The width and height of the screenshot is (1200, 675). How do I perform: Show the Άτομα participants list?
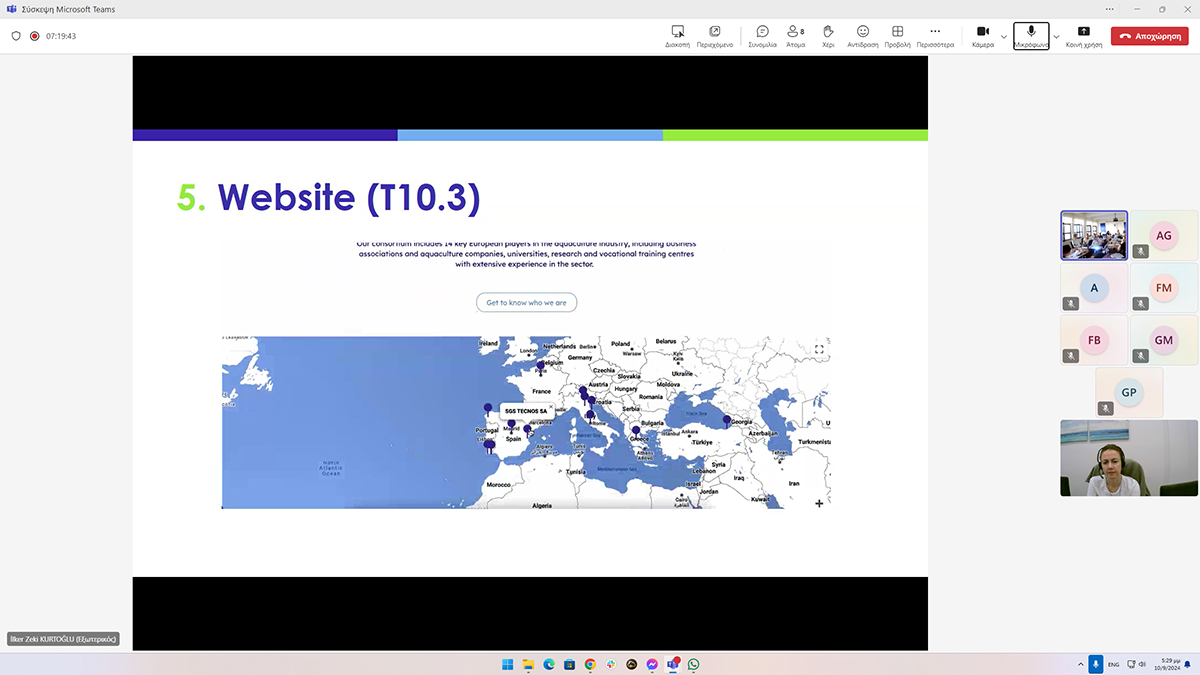796,36
